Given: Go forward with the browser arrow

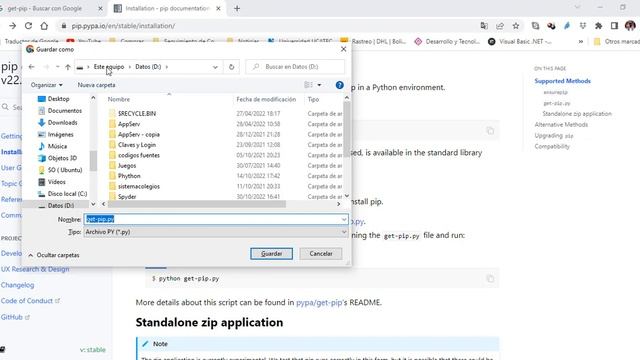Looking at the screenshot, I should 13,26.
